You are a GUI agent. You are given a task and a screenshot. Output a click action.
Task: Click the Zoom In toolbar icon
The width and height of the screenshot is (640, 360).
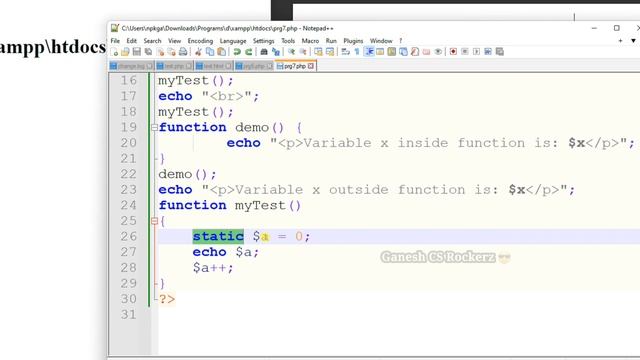coord(291,52)
